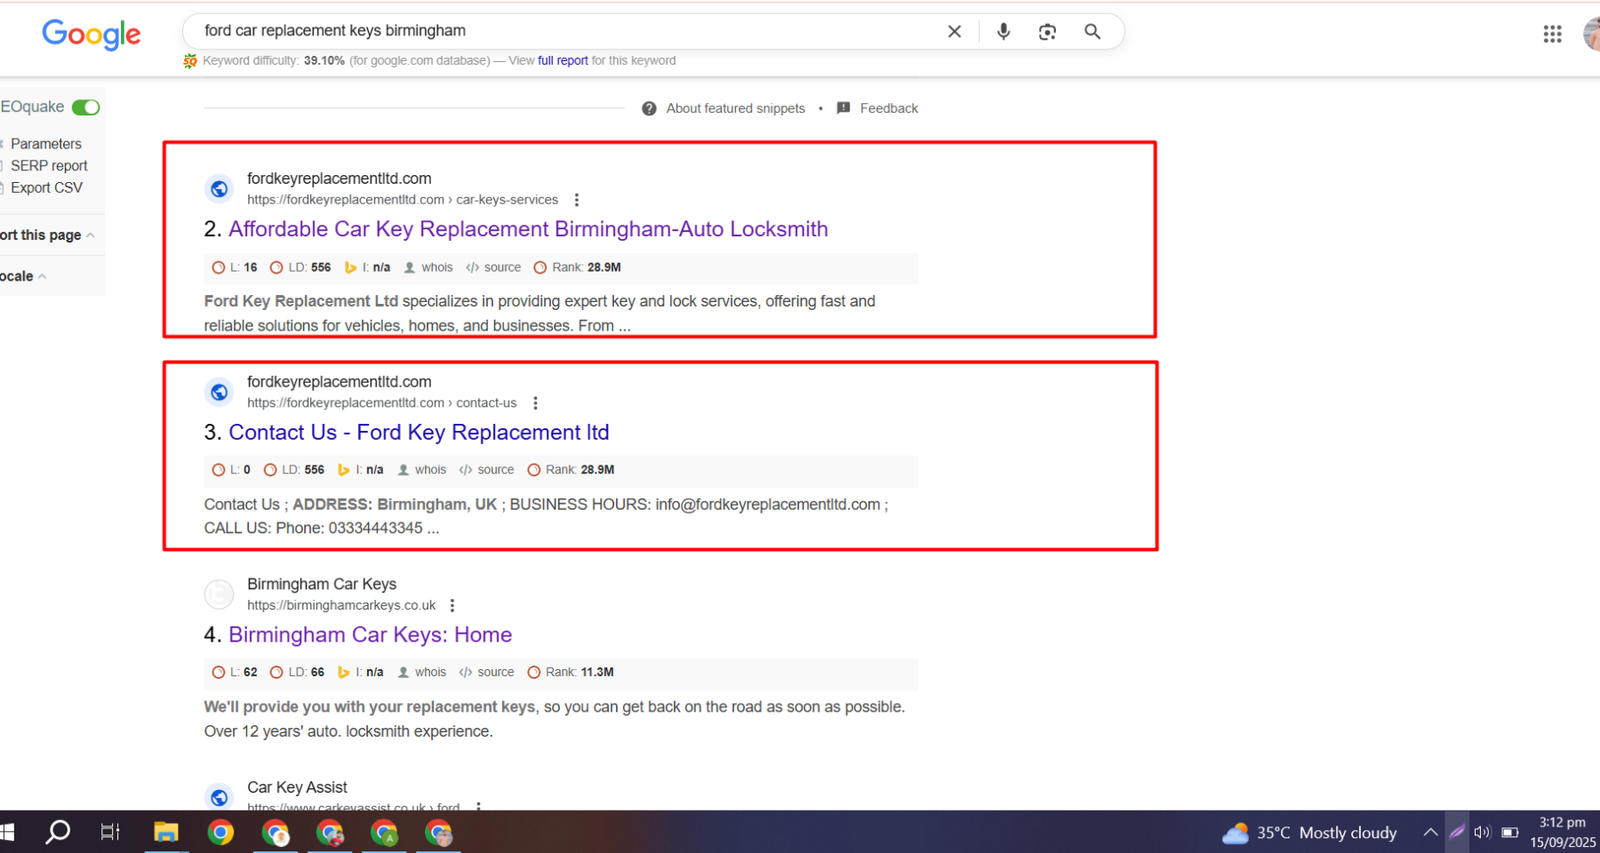Open Parameters in SEOquake sidebar

tap(46, 144)
